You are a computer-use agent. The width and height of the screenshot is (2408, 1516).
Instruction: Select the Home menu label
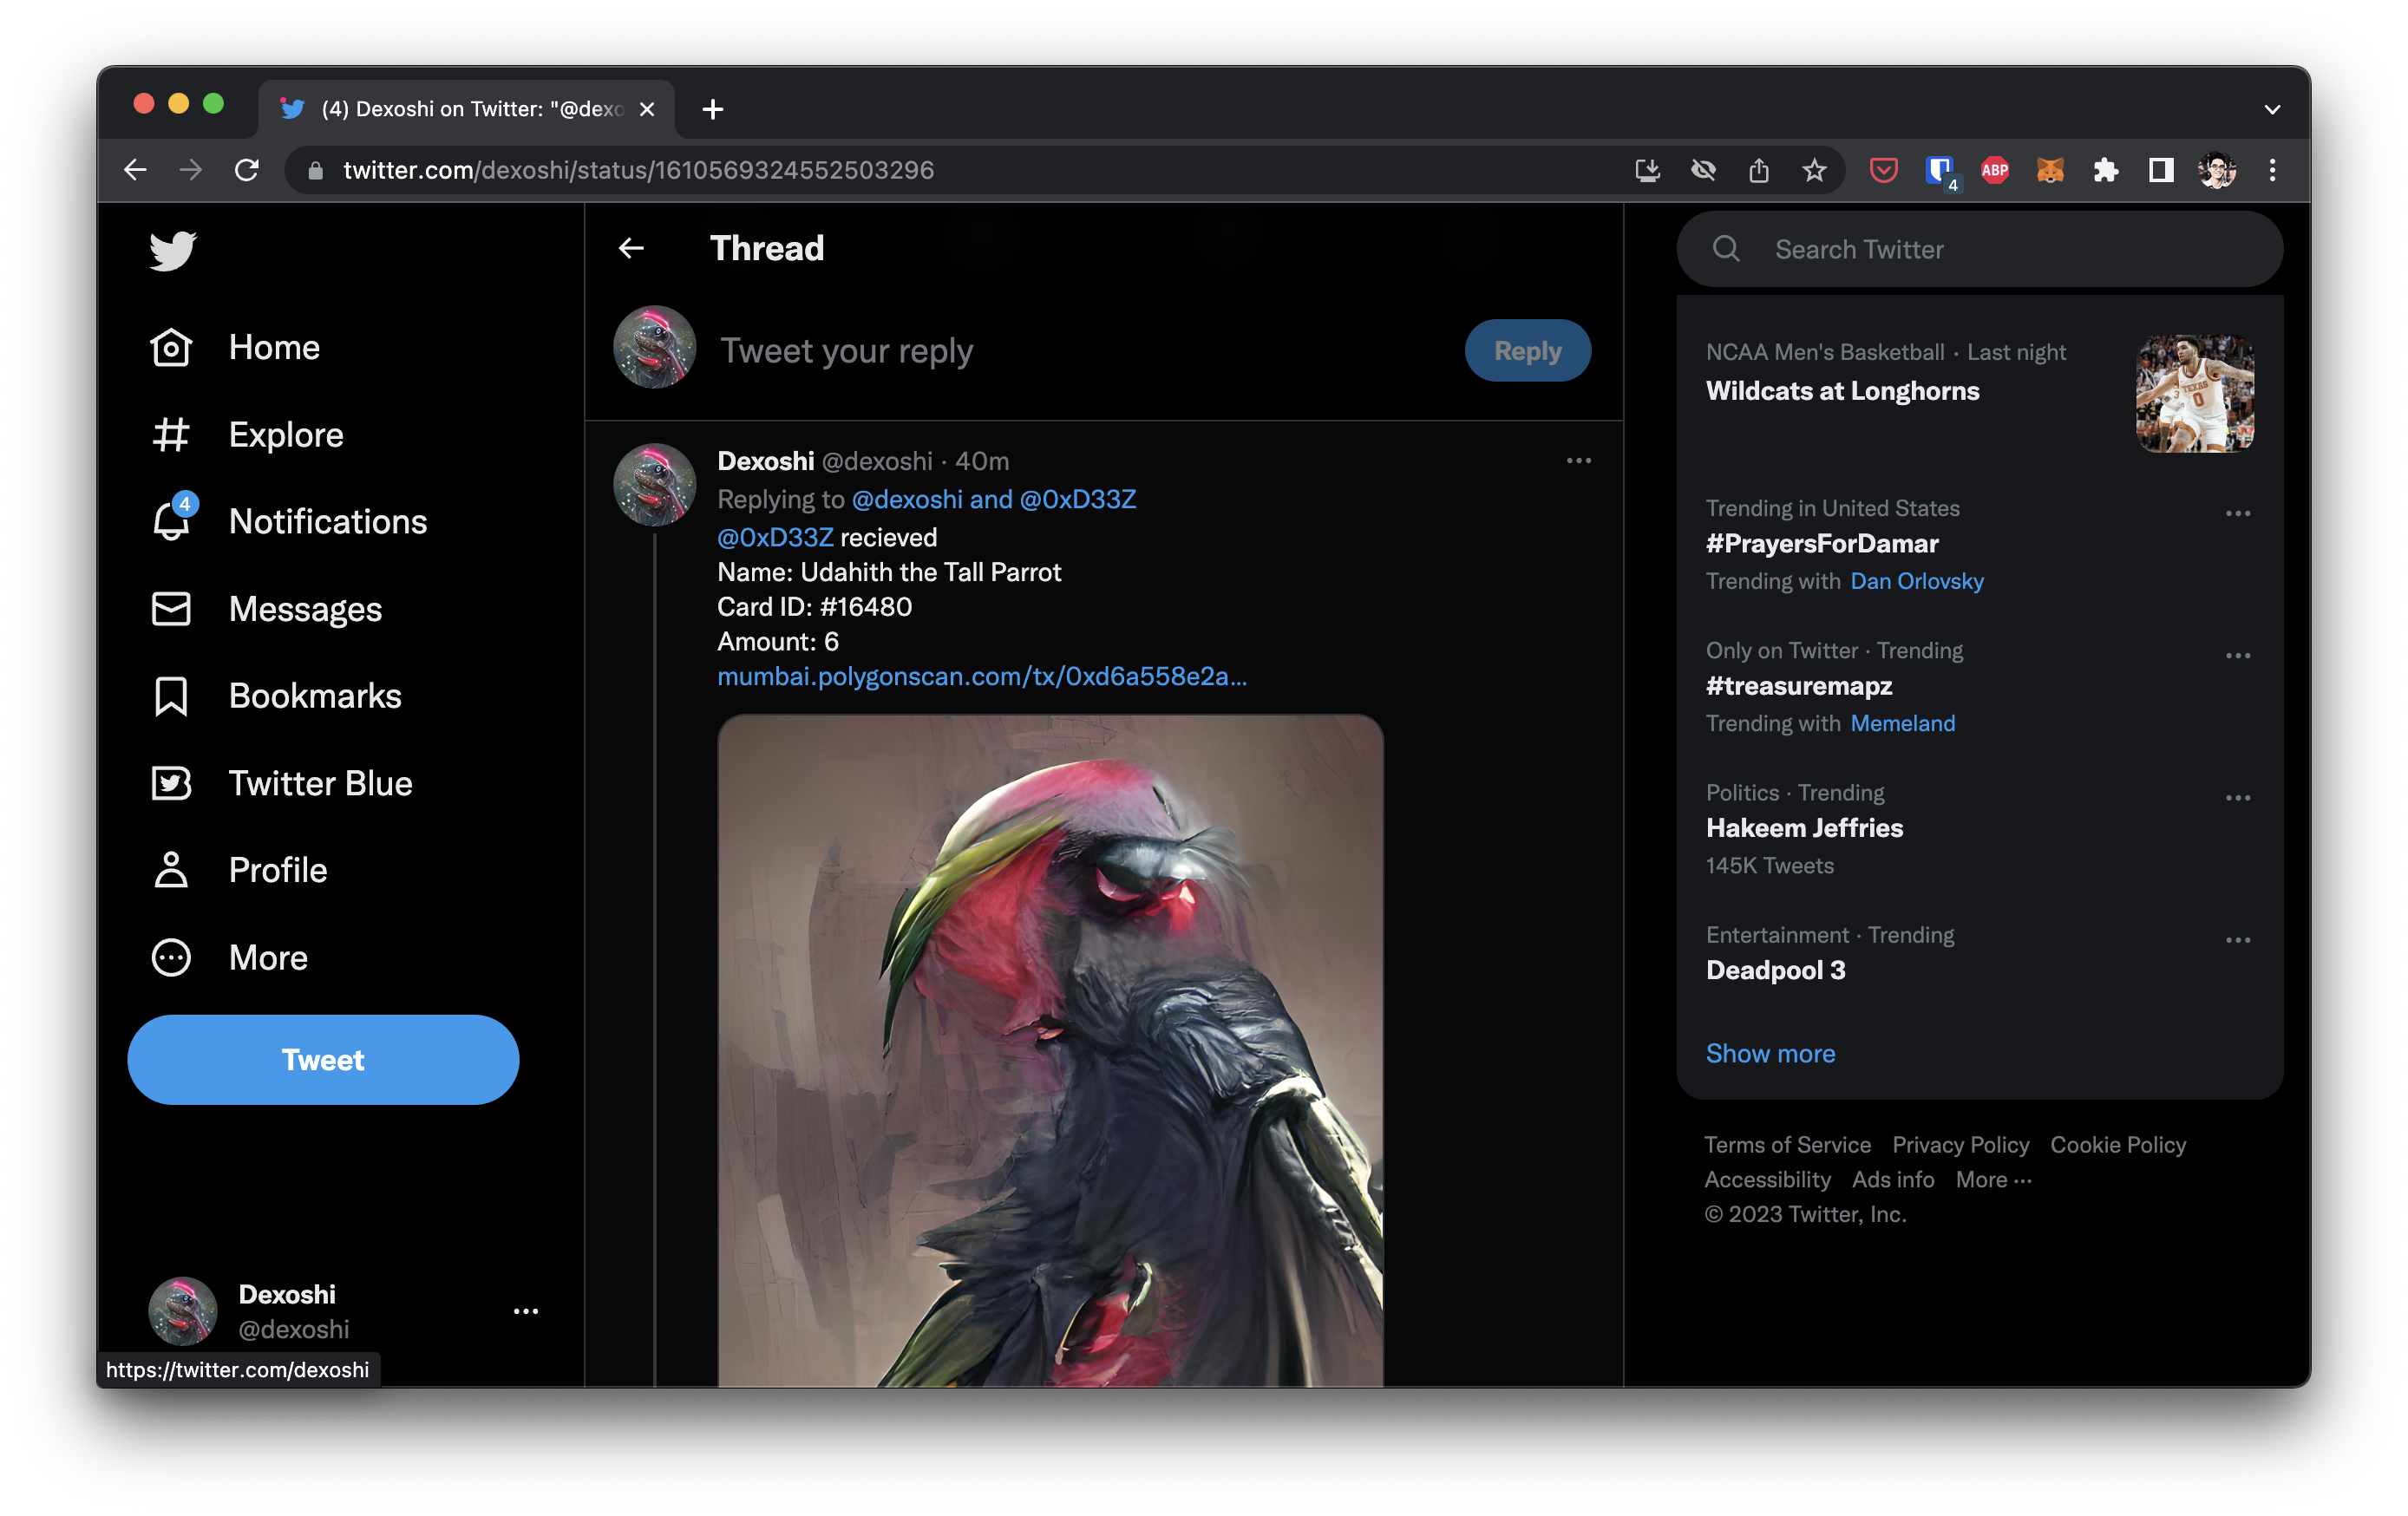274,348
